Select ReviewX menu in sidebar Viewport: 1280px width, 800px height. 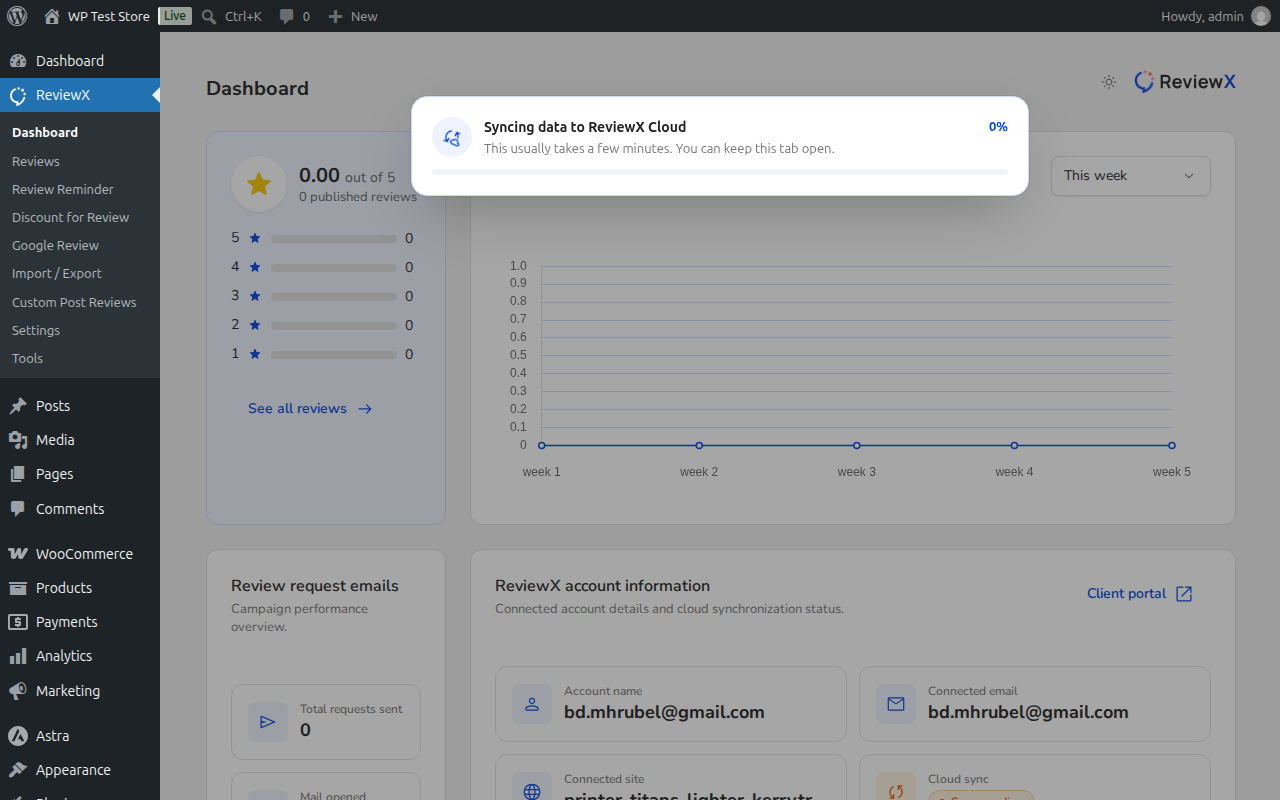(80, 95)
